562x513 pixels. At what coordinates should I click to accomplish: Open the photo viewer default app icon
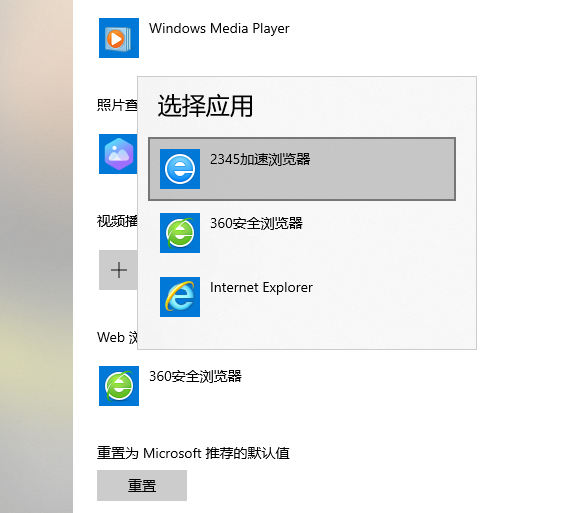[118, 154]
